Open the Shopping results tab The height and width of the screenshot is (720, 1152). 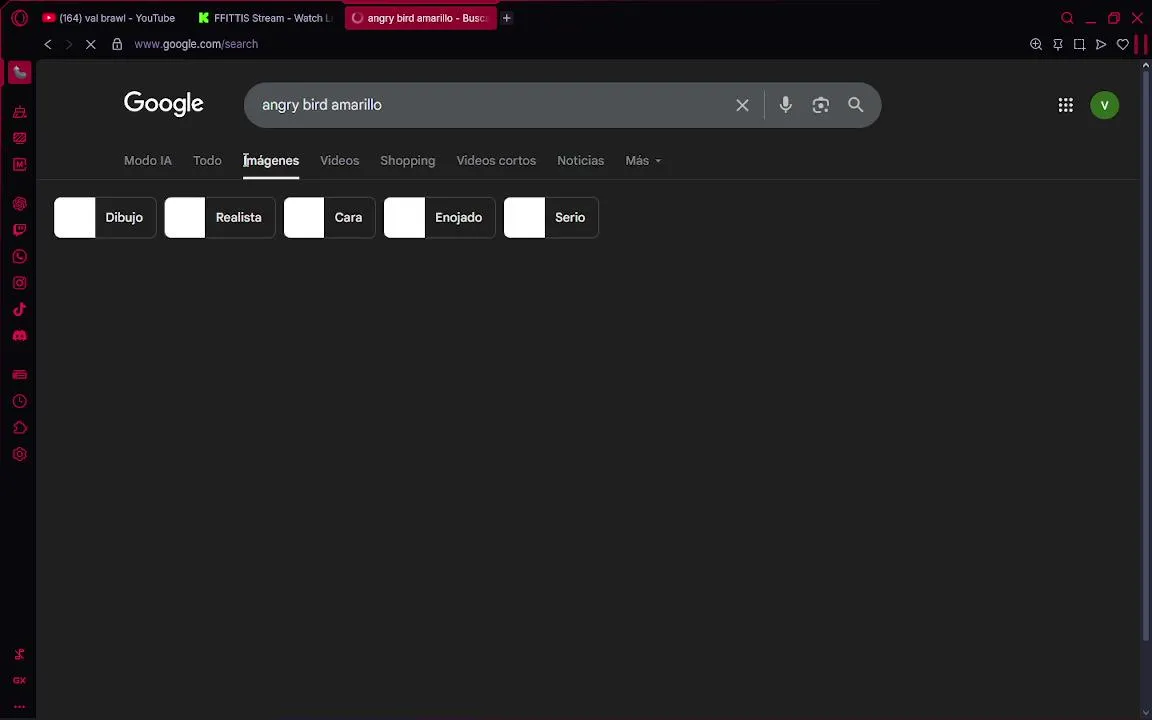408,160
